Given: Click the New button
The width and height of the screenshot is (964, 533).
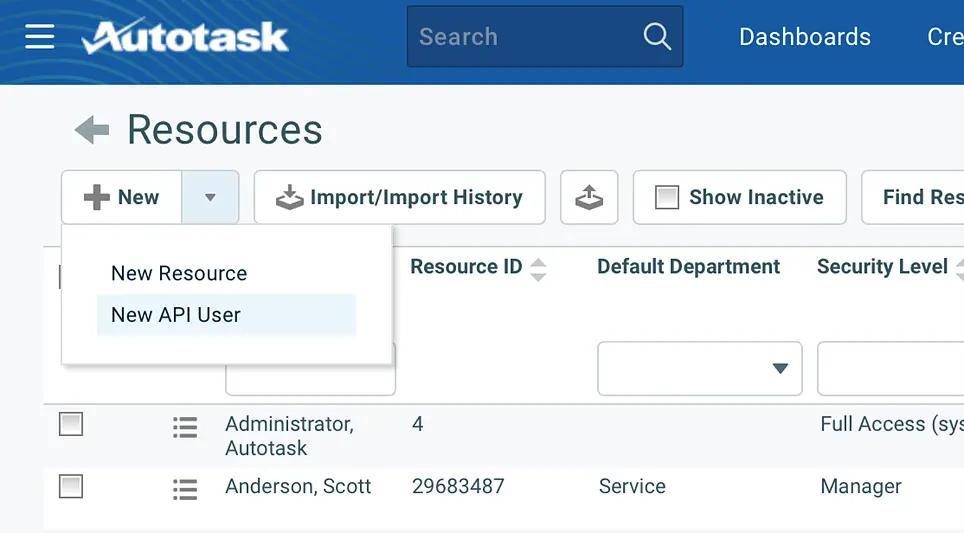Looking at the screenshot, I should click(121, 197).
